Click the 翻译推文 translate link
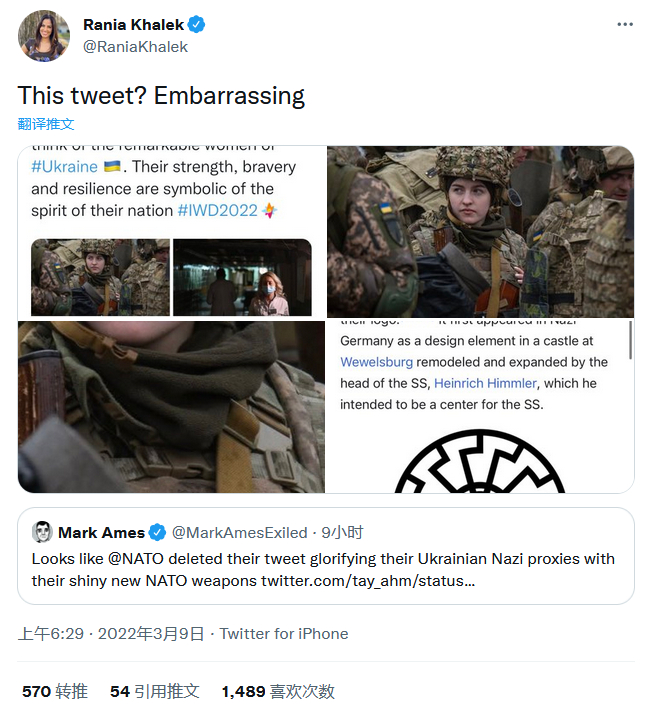The width and height of the screenshot is (651, 715). 46,124
